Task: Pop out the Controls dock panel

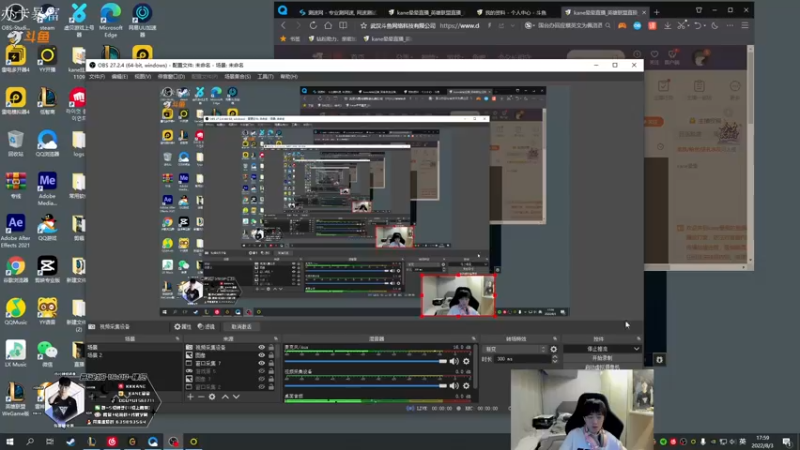Action: coord(638,339)
